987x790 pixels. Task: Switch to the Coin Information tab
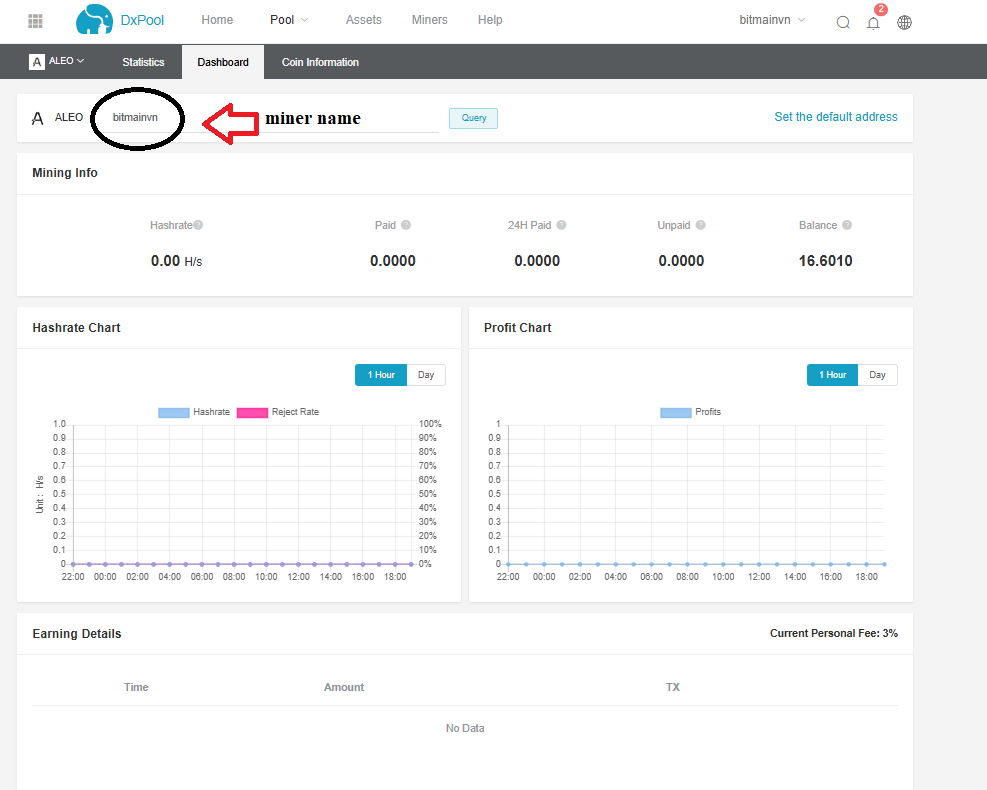320,62
